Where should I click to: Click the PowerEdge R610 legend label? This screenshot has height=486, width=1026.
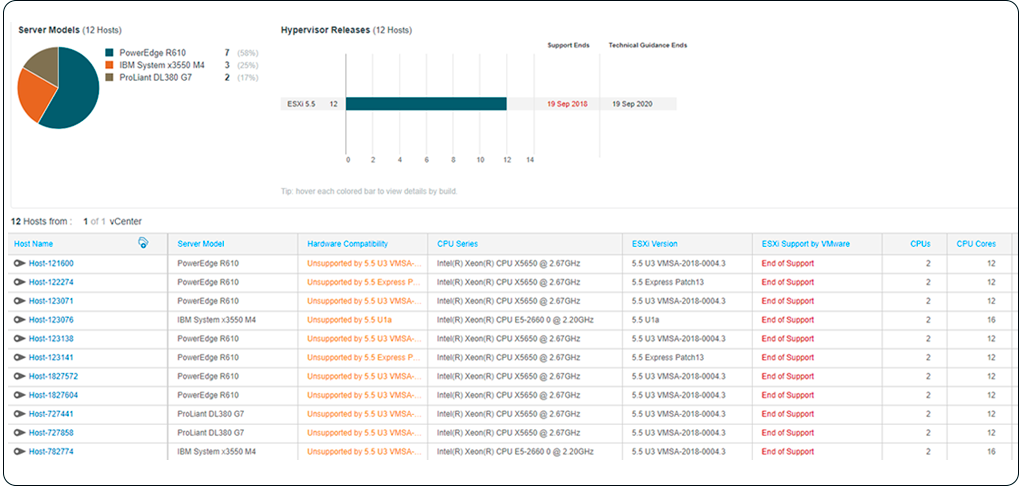(x=151, y=52)
